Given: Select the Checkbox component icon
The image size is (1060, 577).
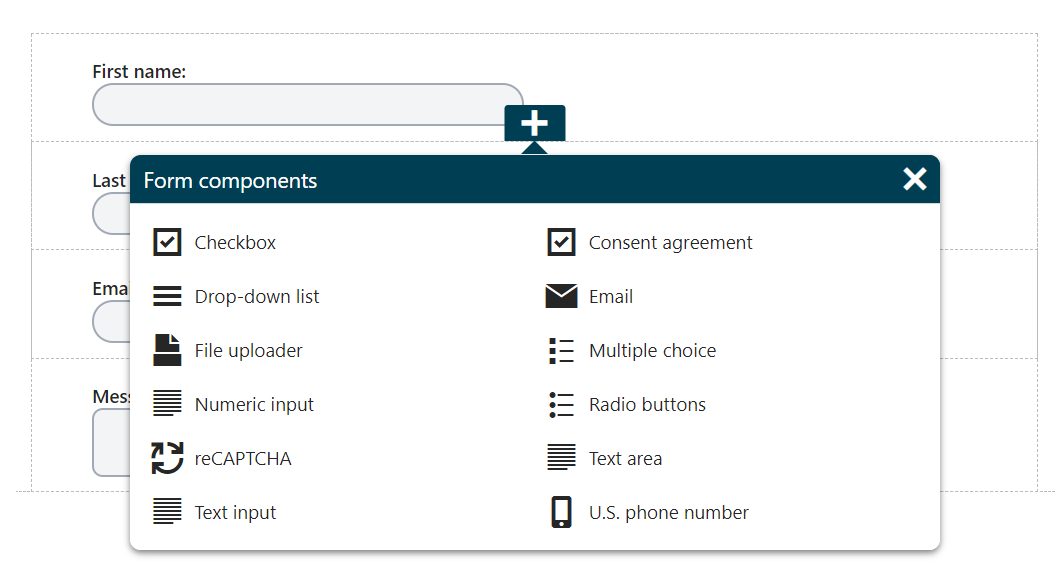Looking at the screenshot, I should pos(166,241).
